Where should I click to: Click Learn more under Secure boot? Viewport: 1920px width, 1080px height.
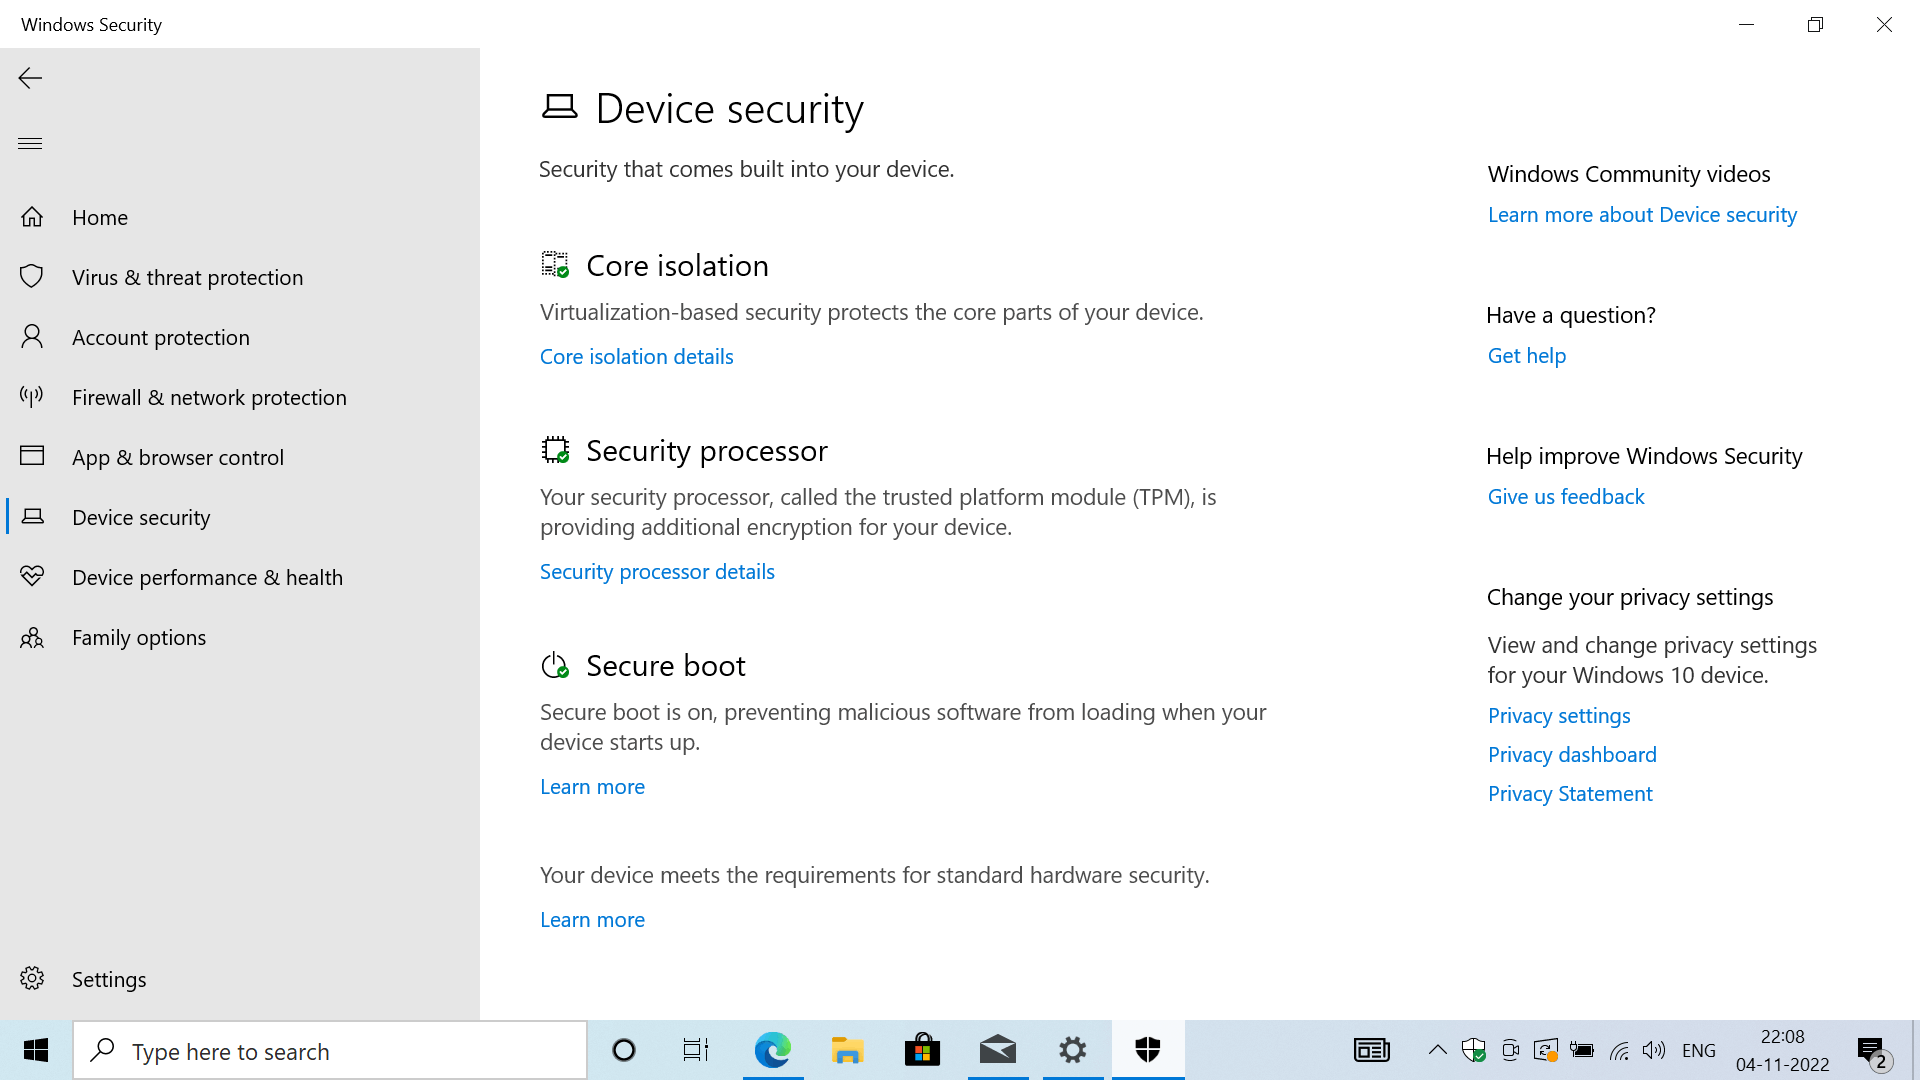592,787
